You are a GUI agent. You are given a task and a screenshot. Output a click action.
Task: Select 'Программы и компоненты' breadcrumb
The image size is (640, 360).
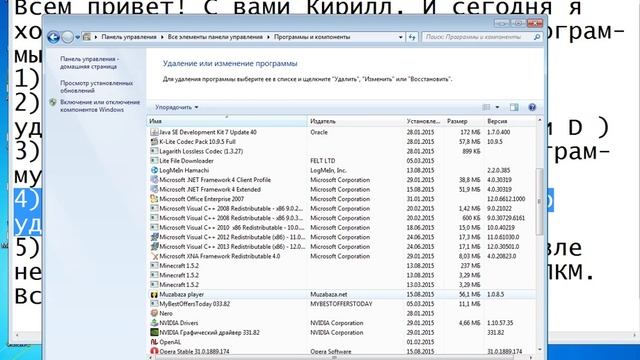pyautogui.click(x=312, y=37)
